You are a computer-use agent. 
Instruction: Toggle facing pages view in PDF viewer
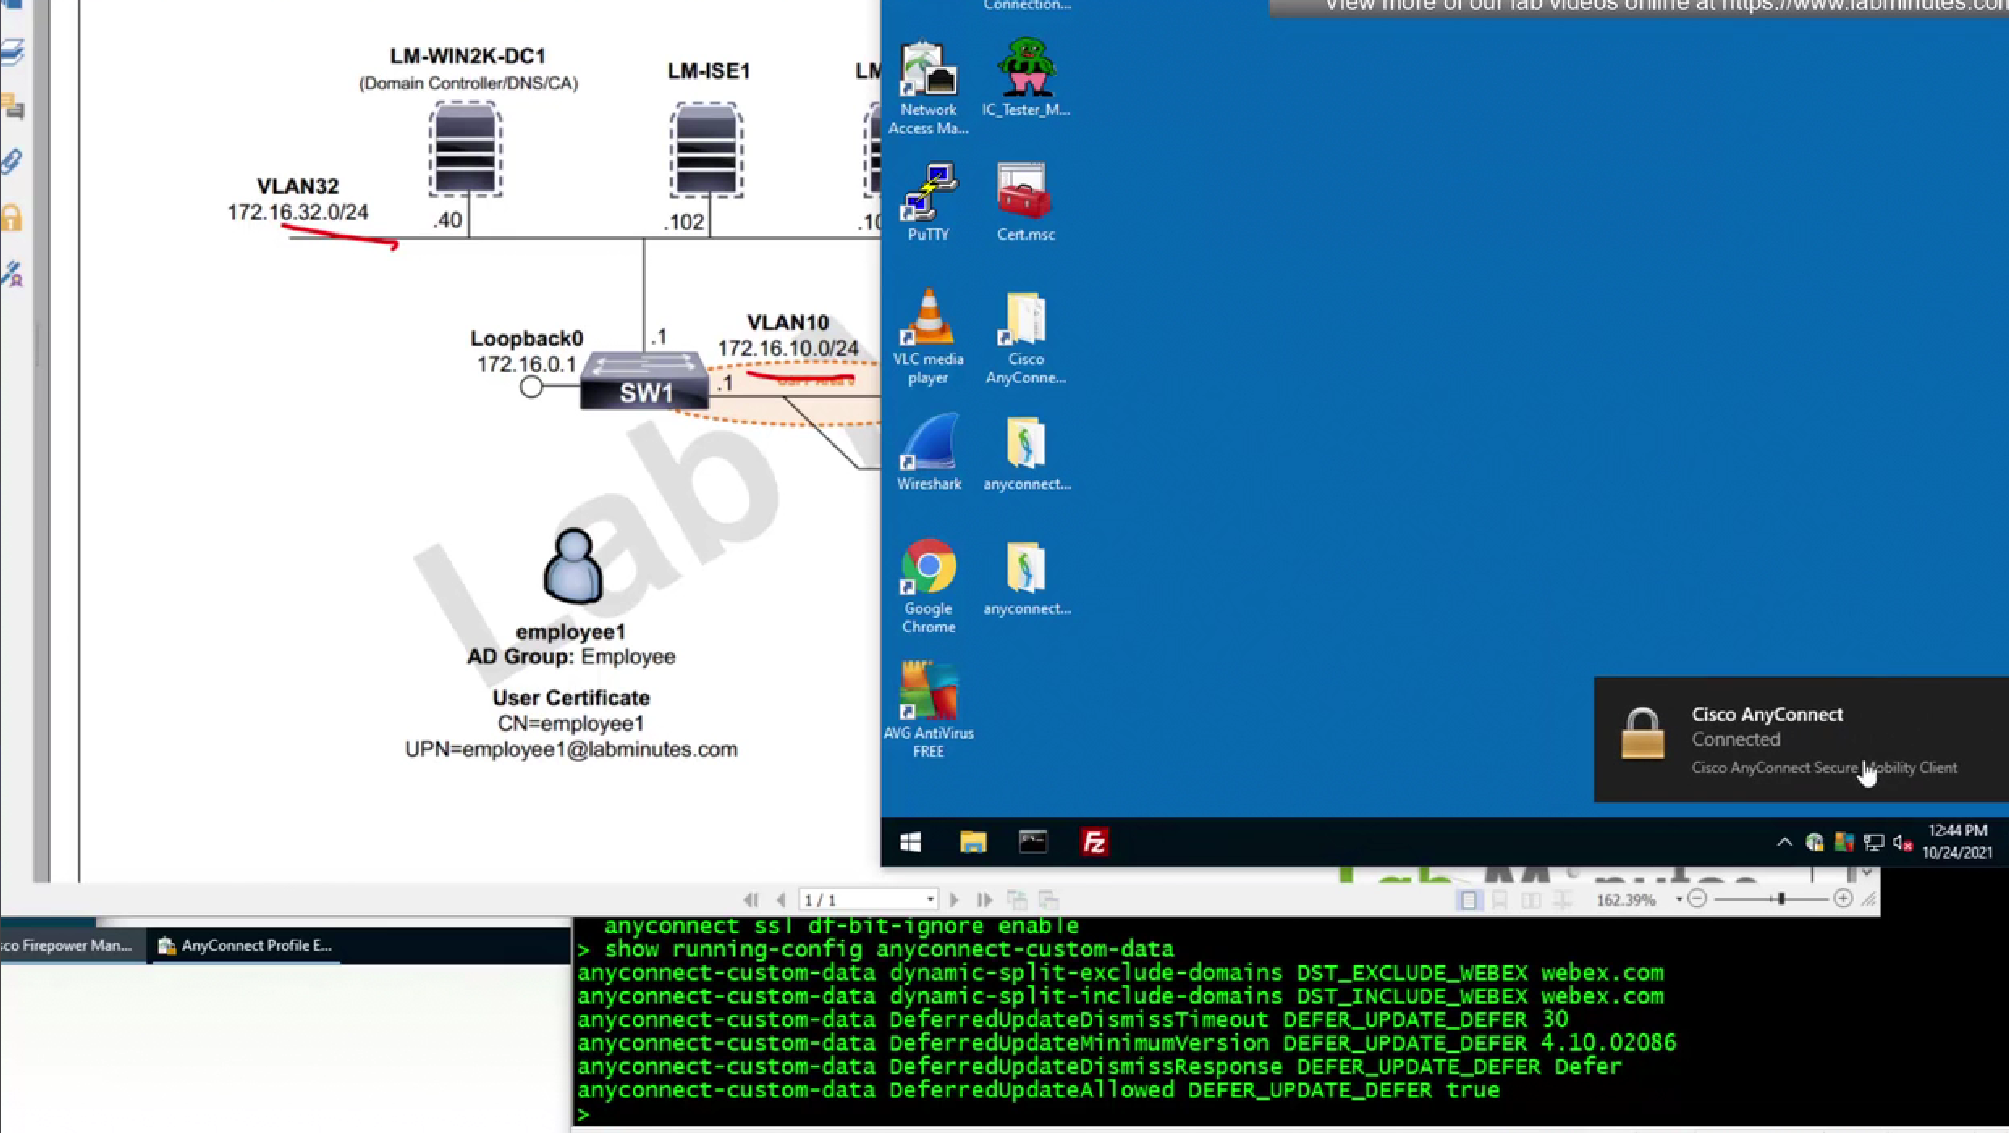coord(1531,900)
